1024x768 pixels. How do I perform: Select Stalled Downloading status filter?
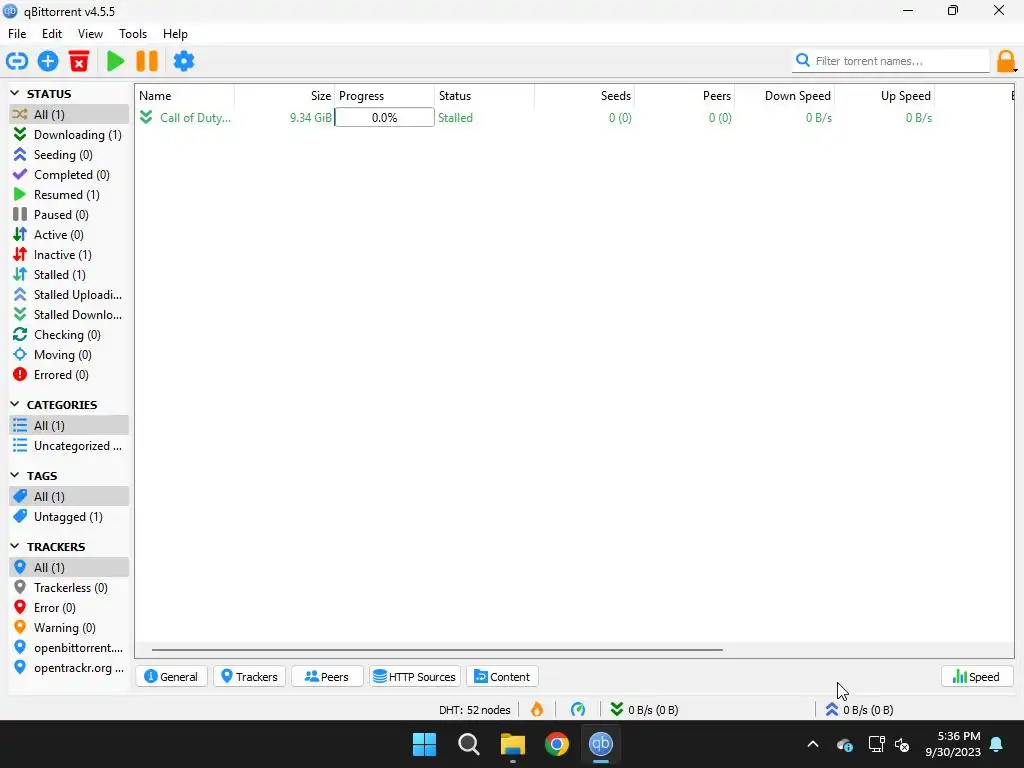tap(69, 315)
